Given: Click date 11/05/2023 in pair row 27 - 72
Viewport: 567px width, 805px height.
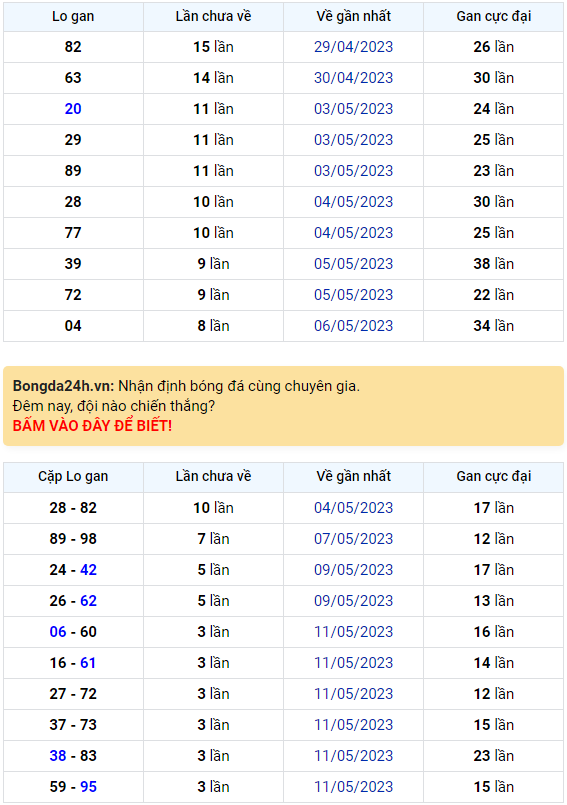Looking at the screenshot, I should [x=353, y=694].
